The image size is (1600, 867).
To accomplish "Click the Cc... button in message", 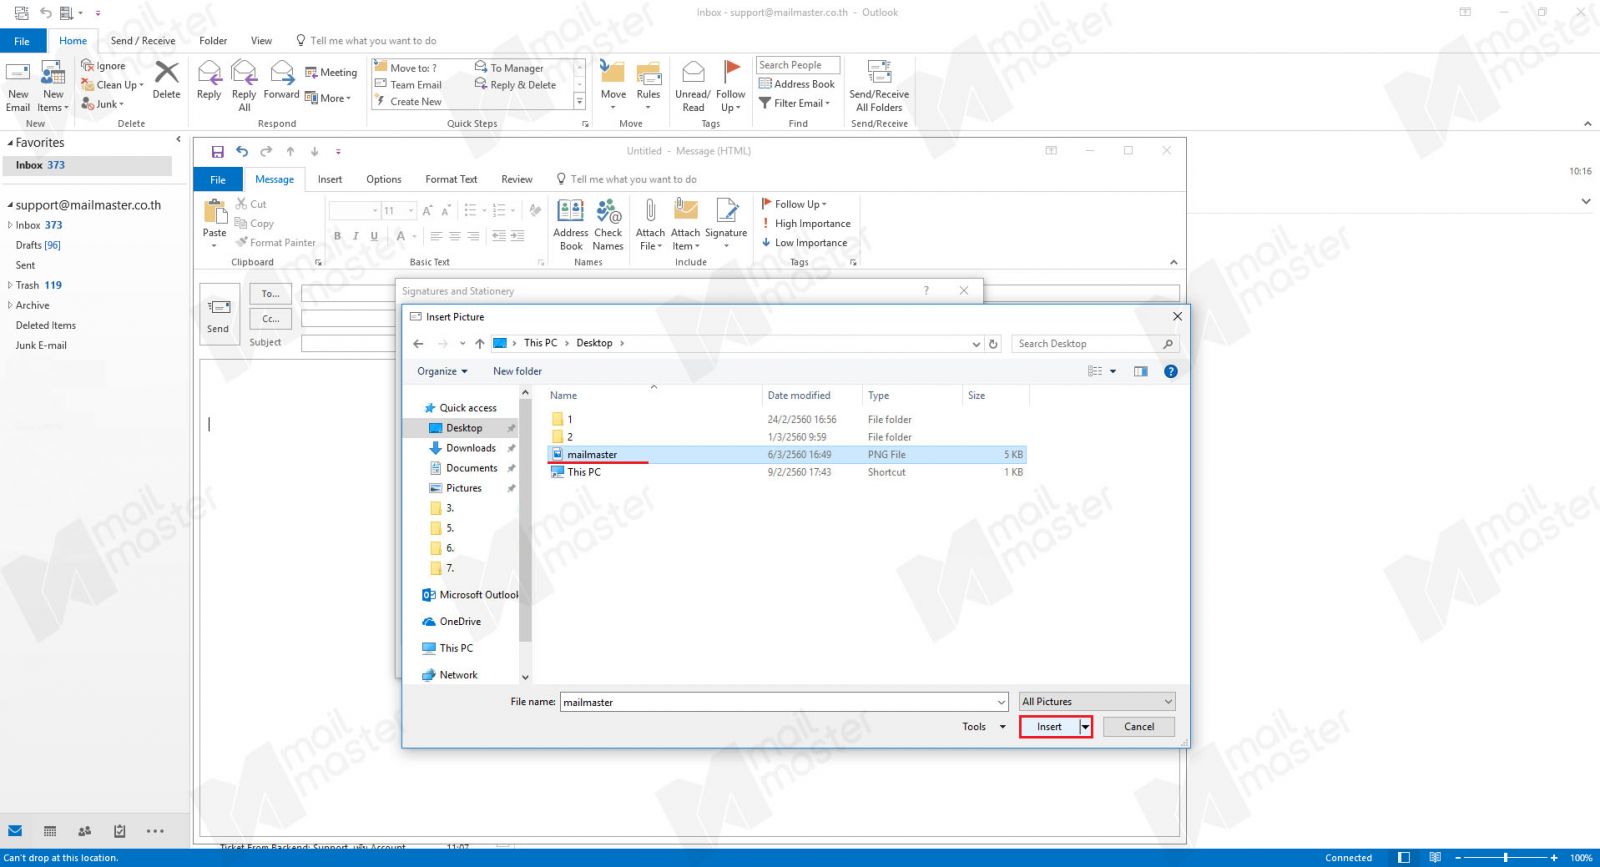I will 271,319.
